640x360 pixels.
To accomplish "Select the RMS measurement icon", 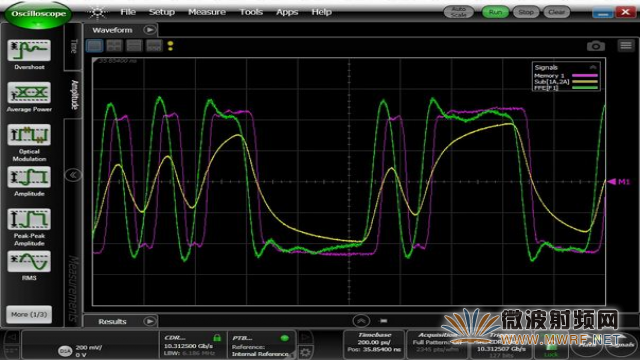I will (29, 261).
